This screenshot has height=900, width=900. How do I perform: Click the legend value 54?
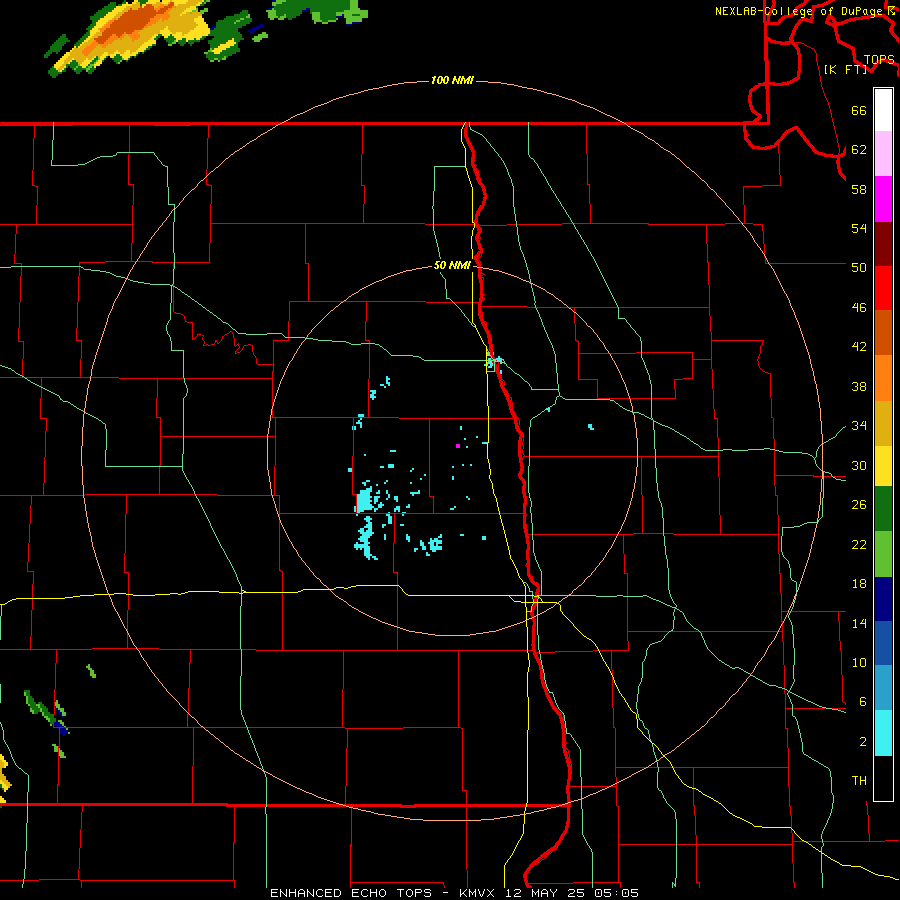pos(859,228)
